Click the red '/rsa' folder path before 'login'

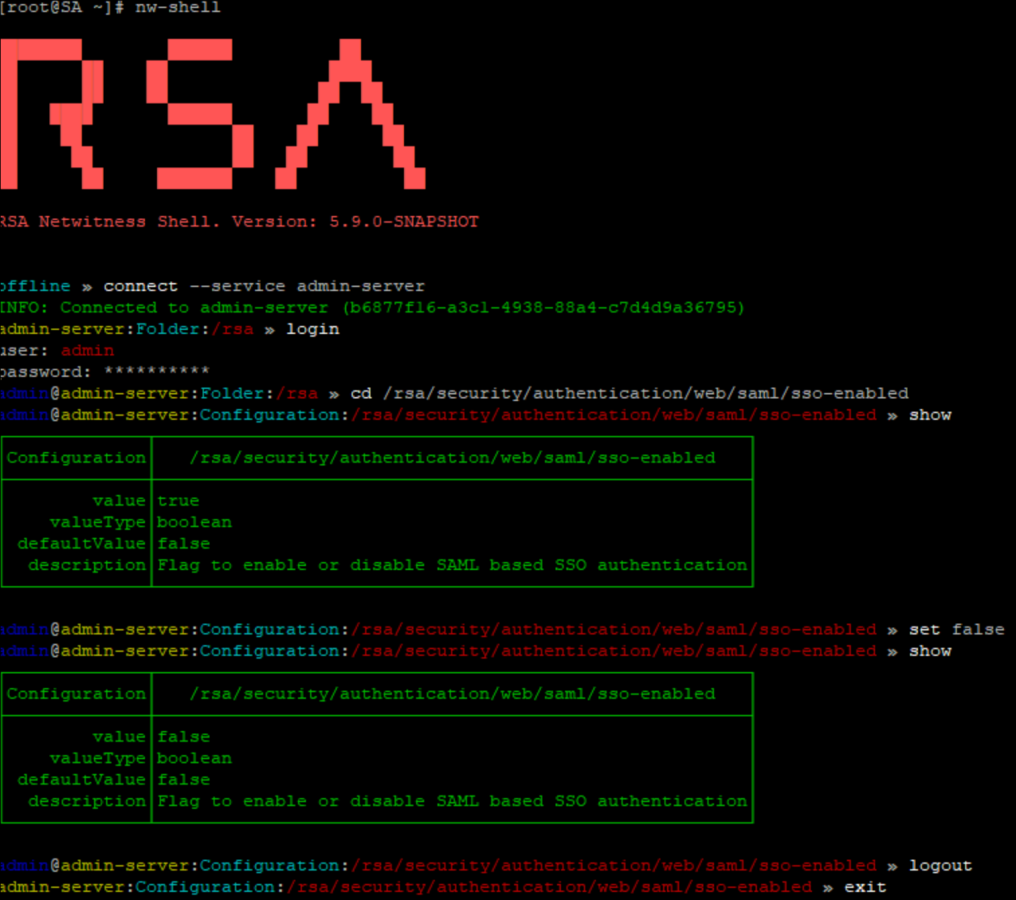pyautogui.click(x=233, y=329)
